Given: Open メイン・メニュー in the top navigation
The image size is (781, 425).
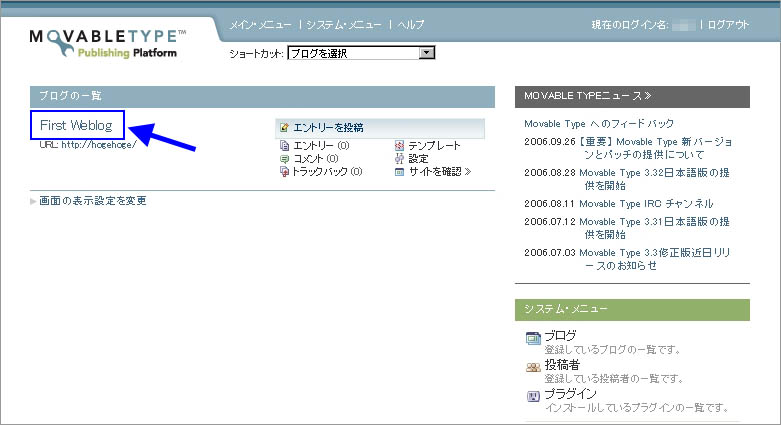Looking at the screenshot, I should click(x=260, y=24).
